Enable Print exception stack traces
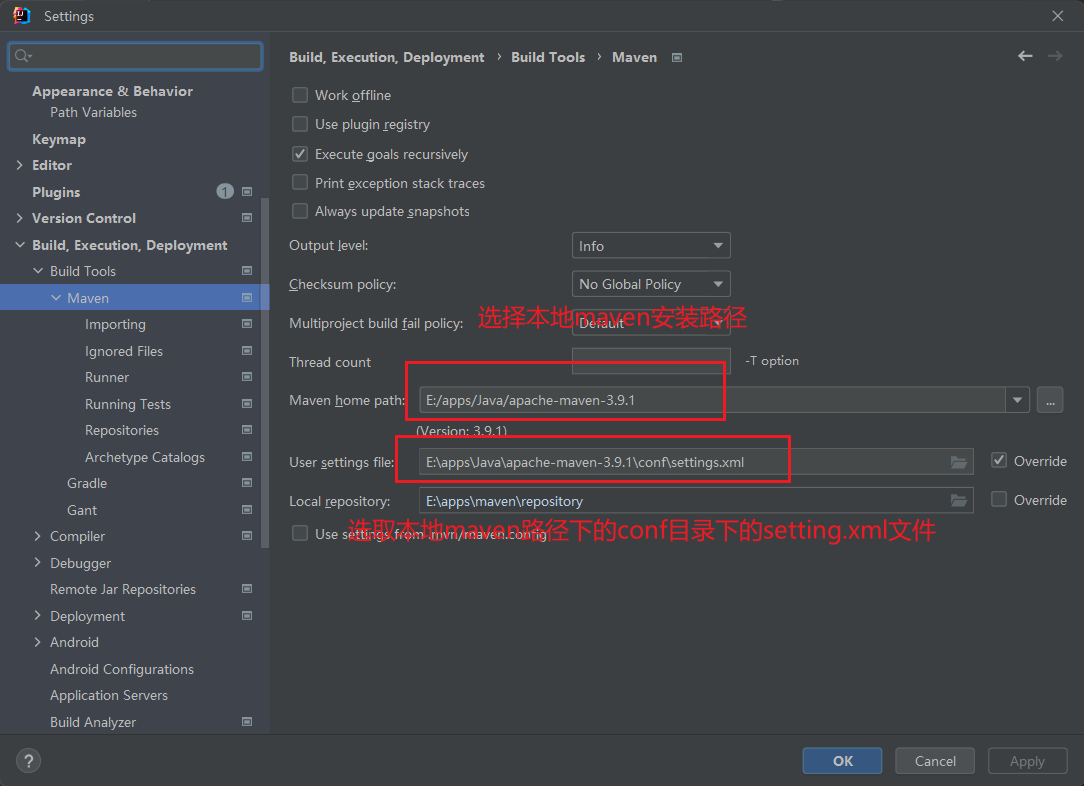Viewport: 1084px width, 786px height. tap(300, 183)
